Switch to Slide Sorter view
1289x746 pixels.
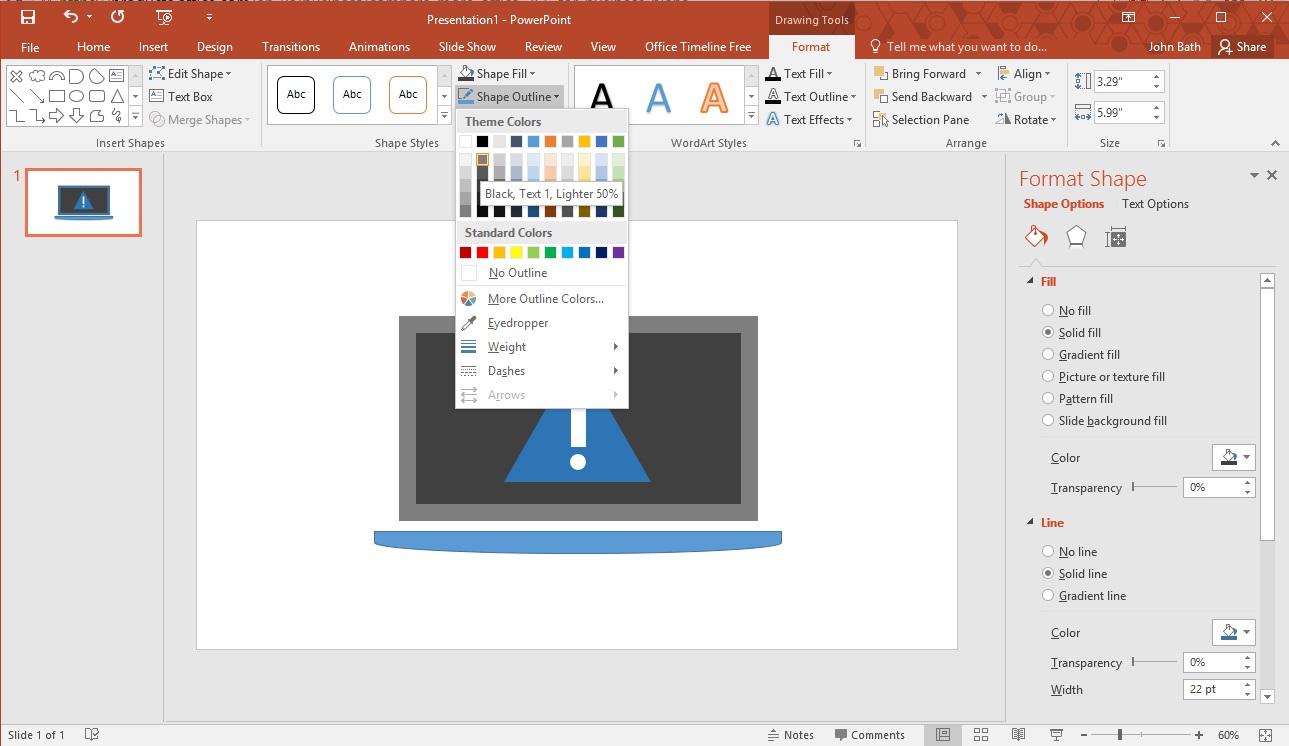click(981, 734)
